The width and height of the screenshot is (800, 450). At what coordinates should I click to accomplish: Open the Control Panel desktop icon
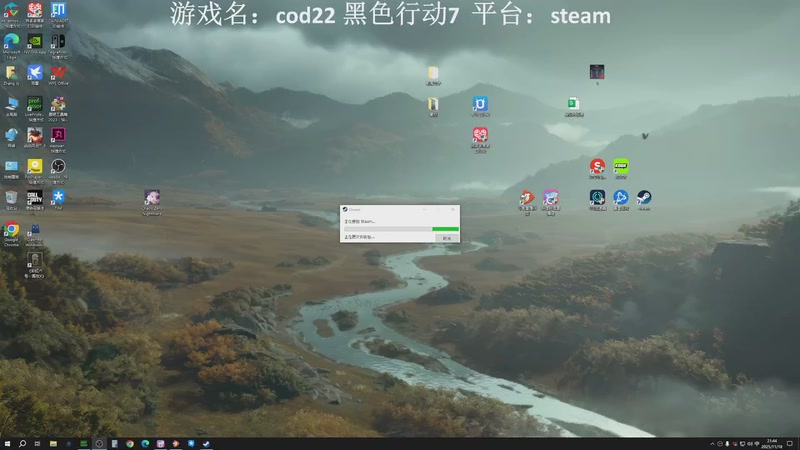coord(11,166)
